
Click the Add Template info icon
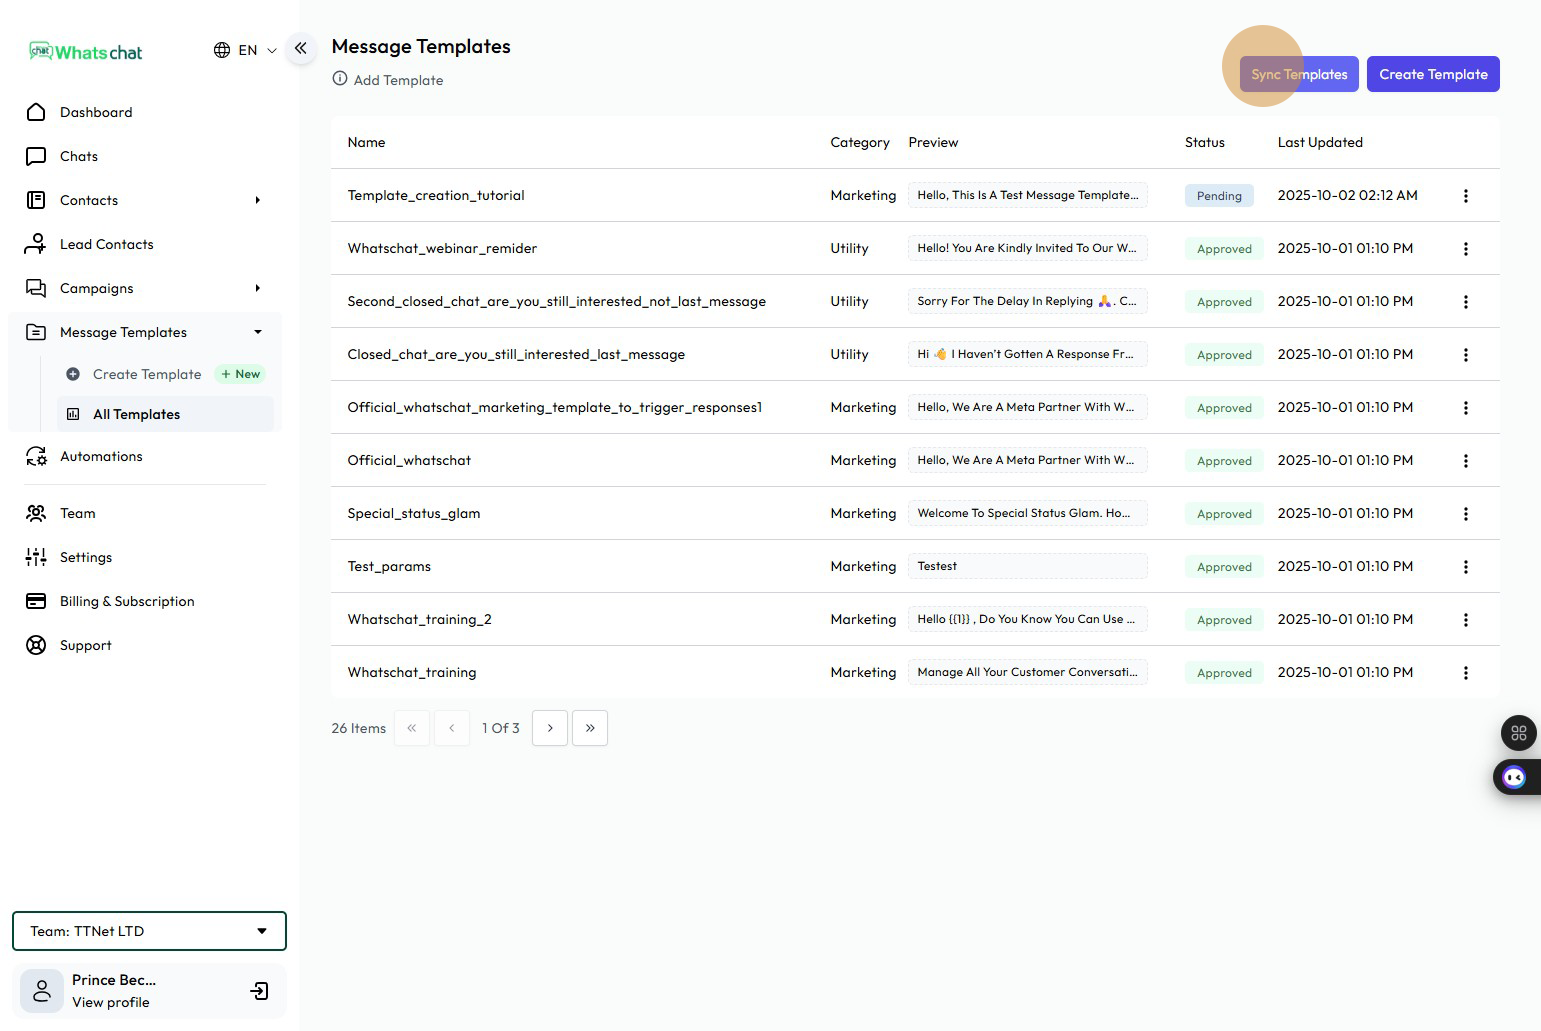click(x=340, y=79)
